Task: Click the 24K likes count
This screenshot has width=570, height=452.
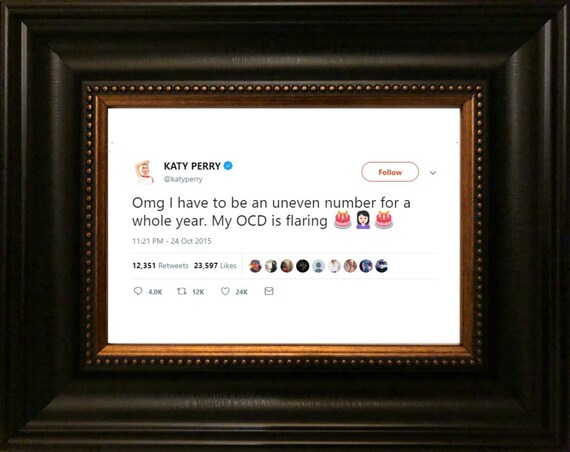Action: pos(241,292)
